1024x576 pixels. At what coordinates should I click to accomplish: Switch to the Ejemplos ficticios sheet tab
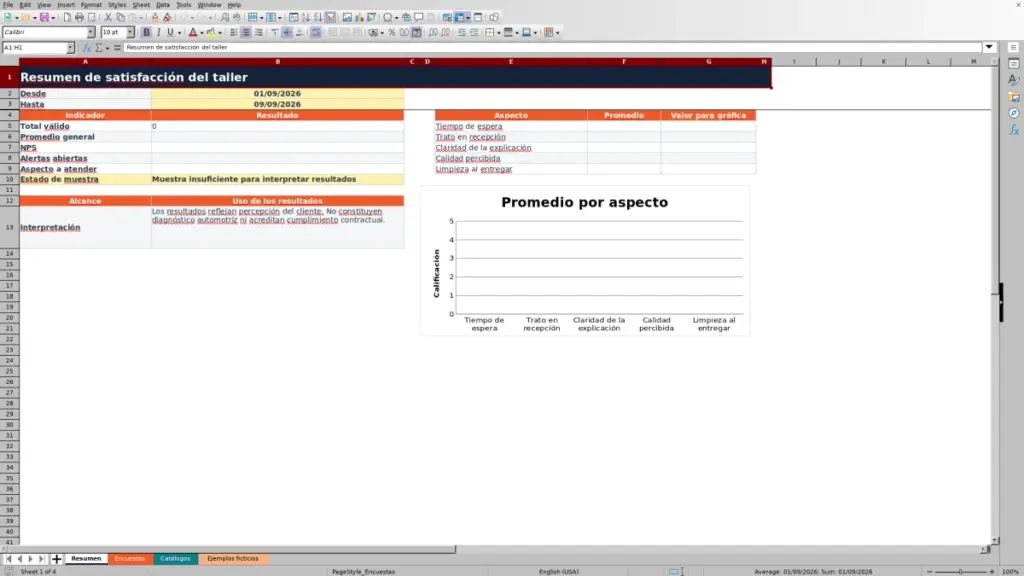pos(232,559)
